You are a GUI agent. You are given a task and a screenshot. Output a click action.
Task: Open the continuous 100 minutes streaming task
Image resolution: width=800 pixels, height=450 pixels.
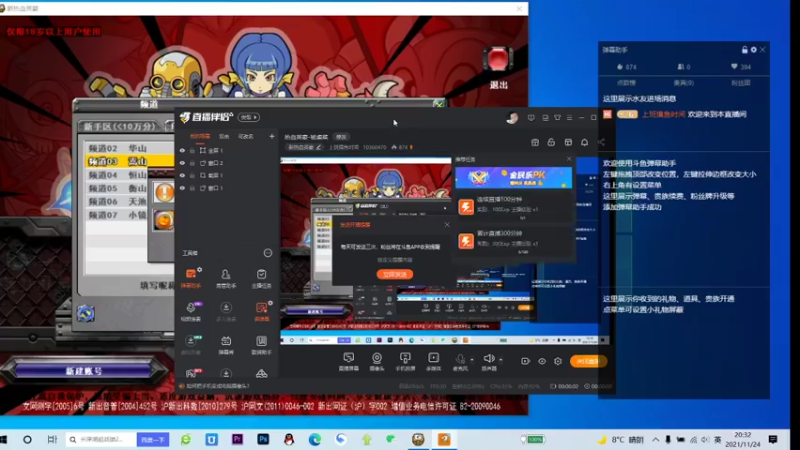coord(514,207)
